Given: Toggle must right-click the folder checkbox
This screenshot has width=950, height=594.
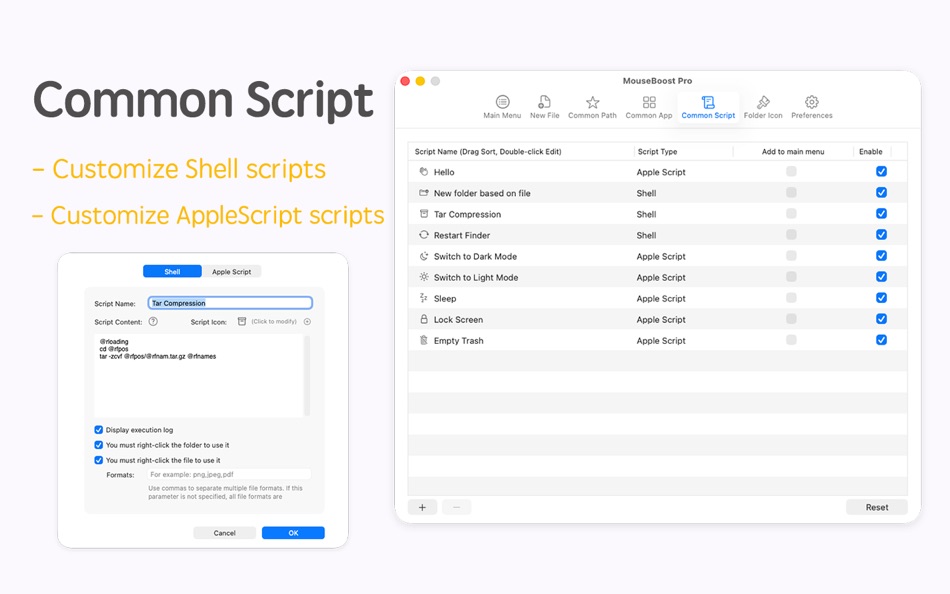Looking at the screenshot, I should click(98, 445).
